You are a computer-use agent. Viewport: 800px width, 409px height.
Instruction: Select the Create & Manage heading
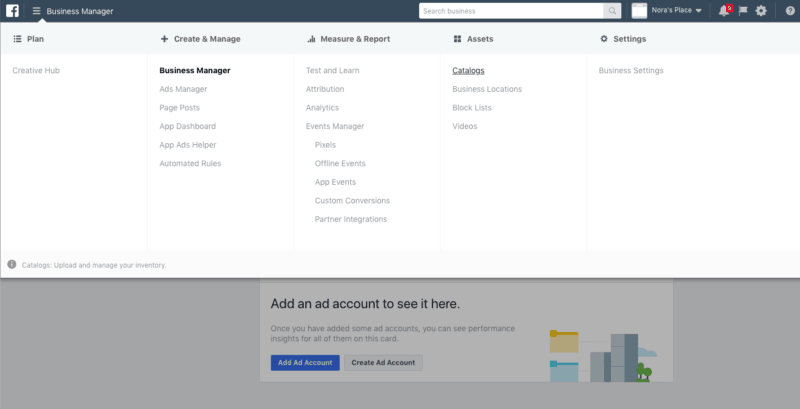click(207, 39)
